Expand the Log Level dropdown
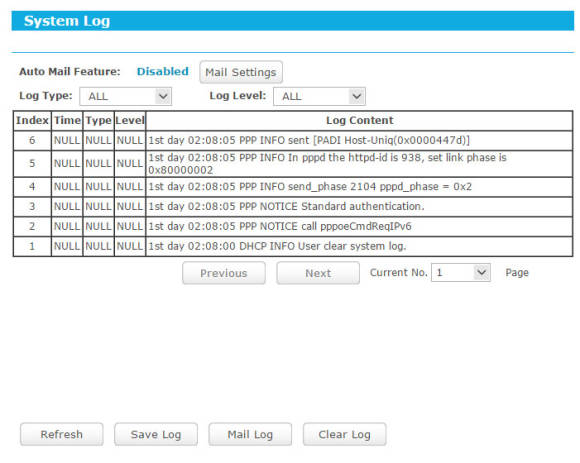The height and width of the screenshot is (463, 580). (319, 97)
